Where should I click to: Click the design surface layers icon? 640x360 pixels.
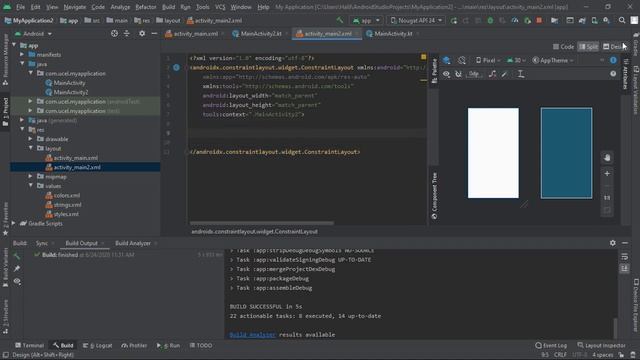pos(447,60)
